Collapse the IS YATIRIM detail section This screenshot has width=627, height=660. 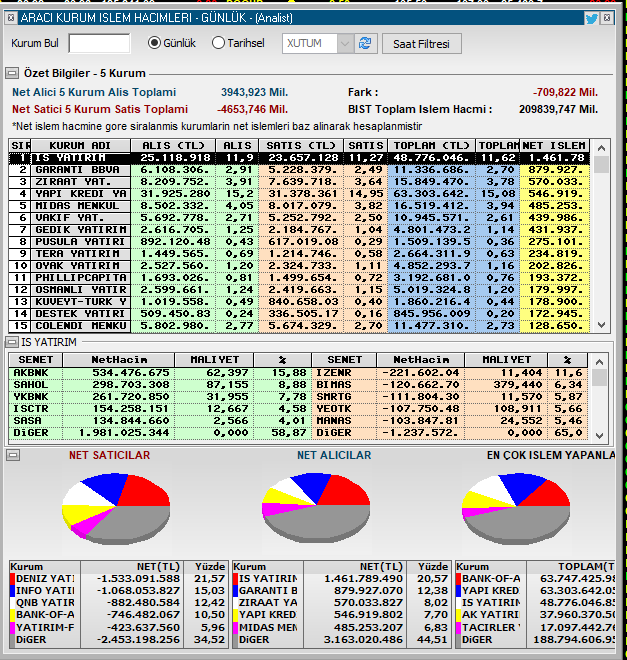click(x=12, y=342)
